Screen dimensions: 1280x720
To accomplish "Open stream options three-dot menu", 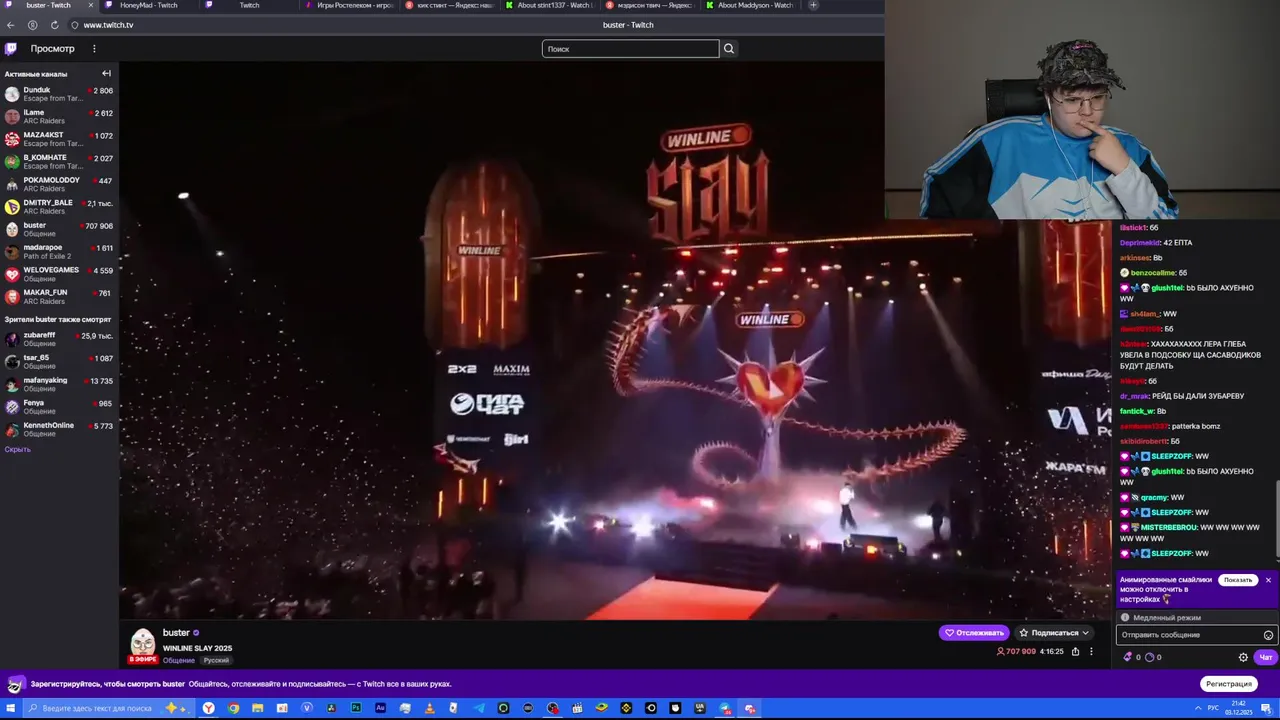I will [x=1091, y=651].
